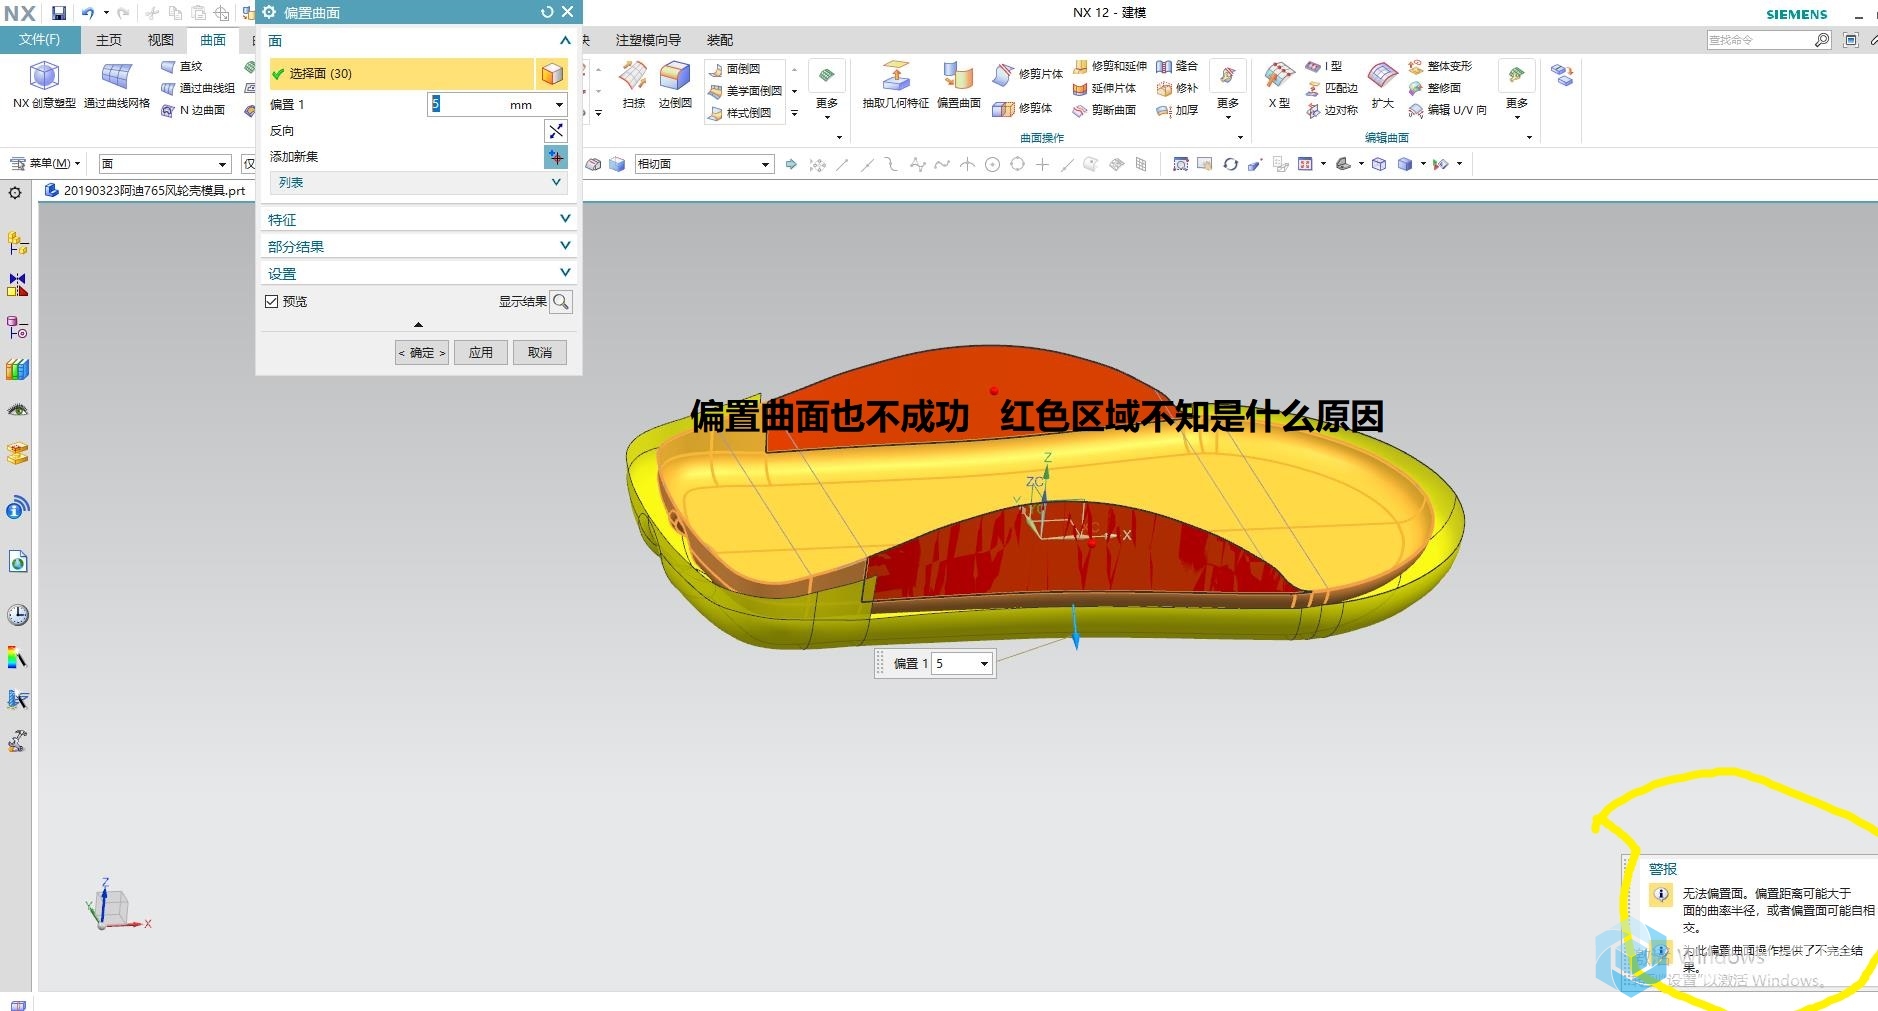Reset the 偏置曲面 dialog
This screenshot has height=1011, width=1878.
click(547, 12)
